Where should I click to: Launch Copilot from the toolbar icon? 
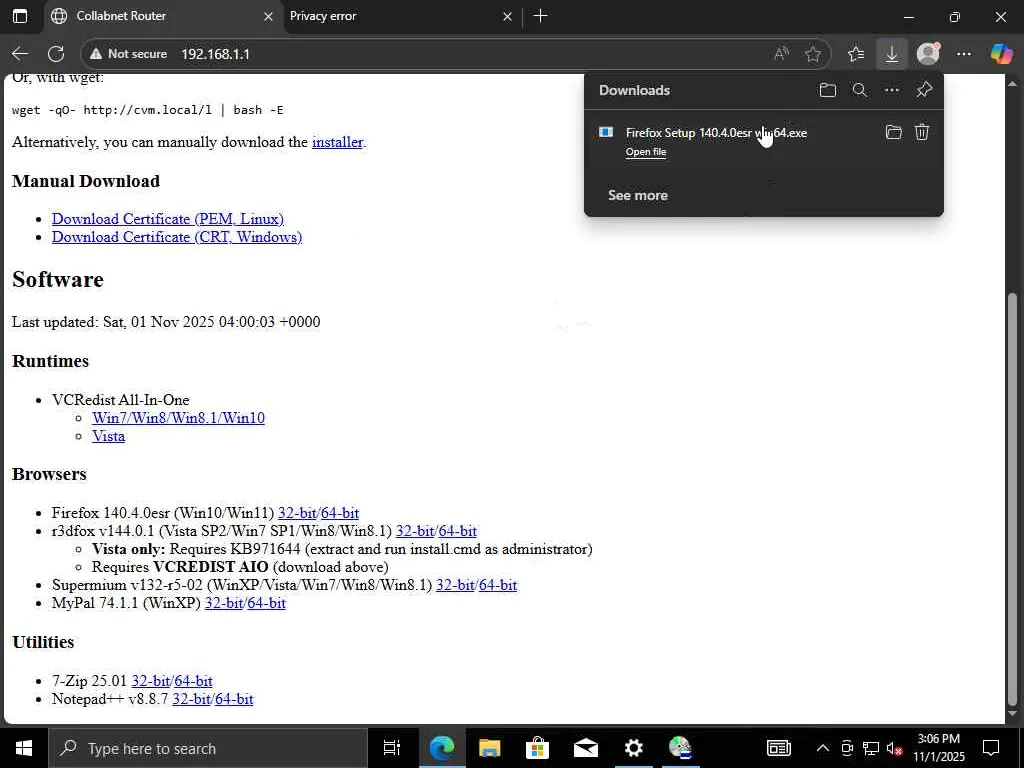pyautogui.click(x=1000, y=54)
